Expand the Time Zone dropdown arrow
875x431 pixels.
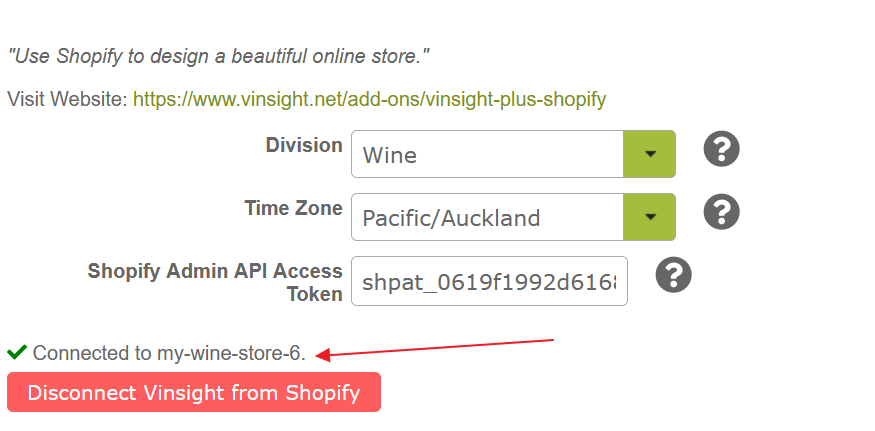(x=649, y=217)
